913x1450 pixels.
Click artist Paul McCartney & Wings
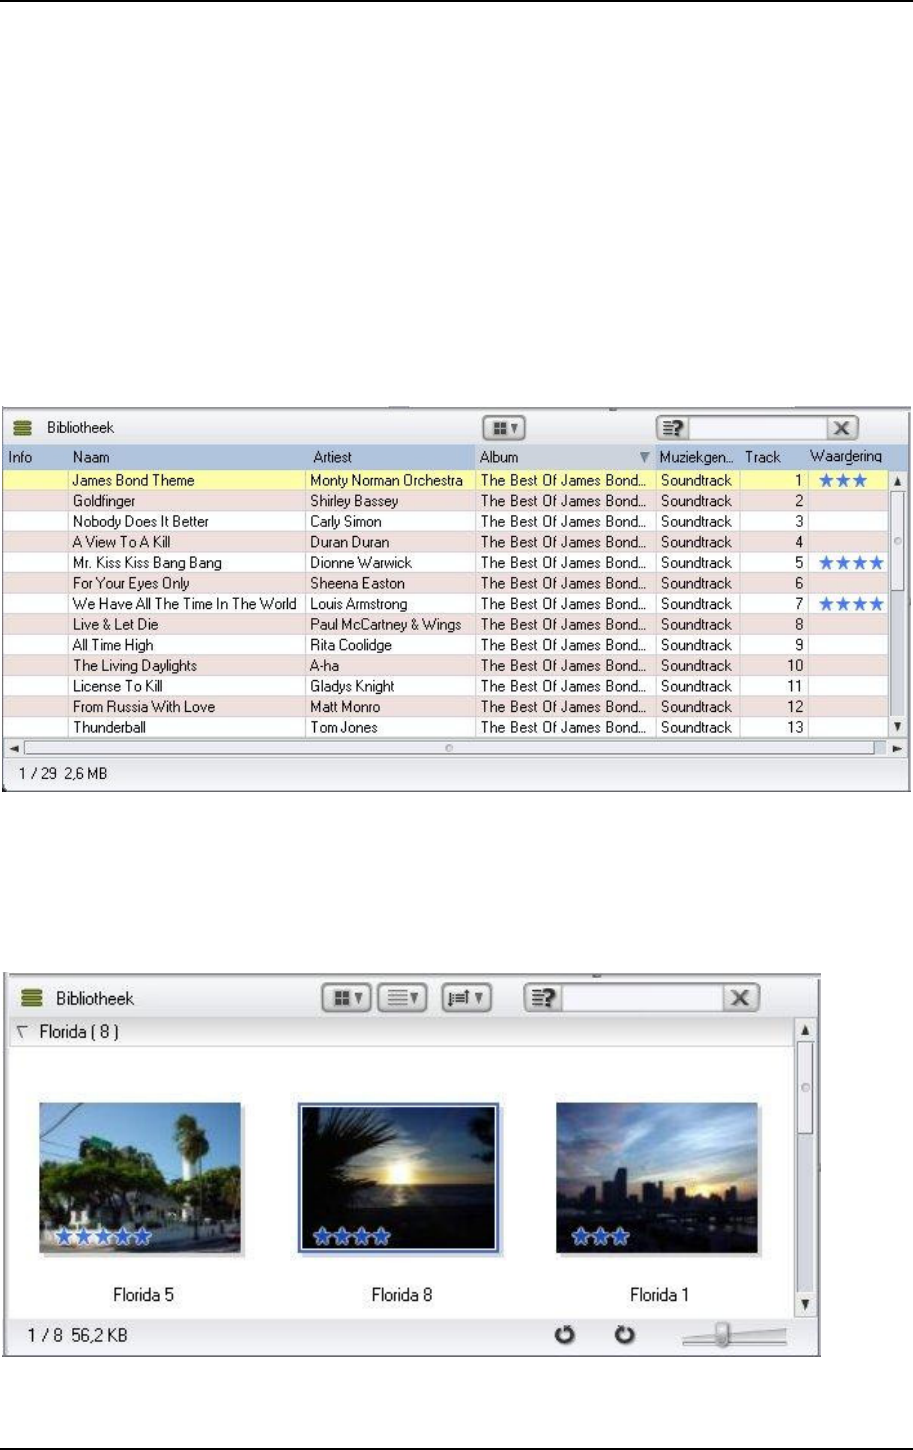pos(385,624)
